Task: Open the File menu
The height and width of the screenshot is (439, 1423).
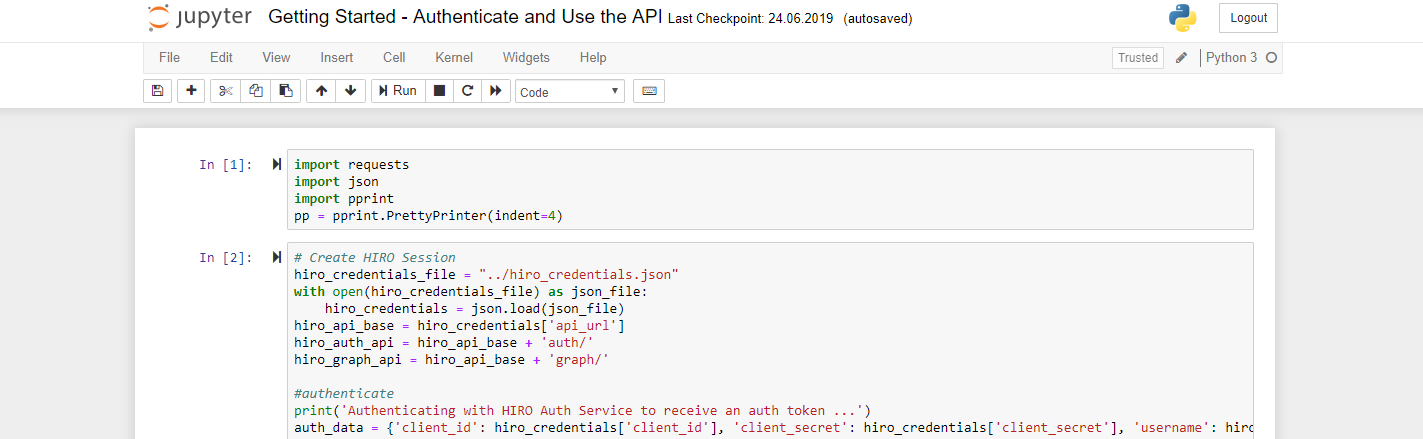Action: (169, 58)
